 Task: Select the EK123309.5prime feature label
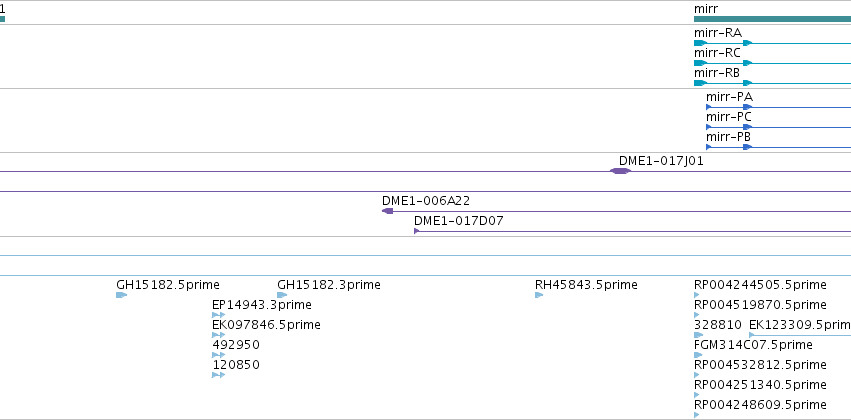click(x=800, y=324)
